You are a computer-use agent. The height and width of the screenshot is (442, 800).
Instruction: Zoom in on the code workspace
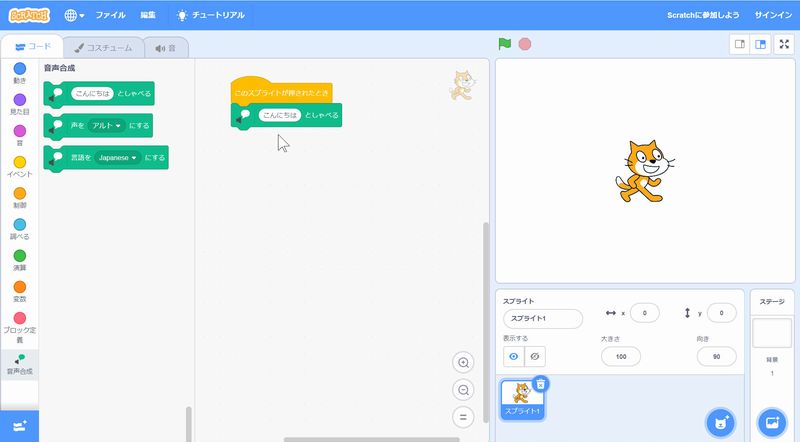(x=462, y=362)
